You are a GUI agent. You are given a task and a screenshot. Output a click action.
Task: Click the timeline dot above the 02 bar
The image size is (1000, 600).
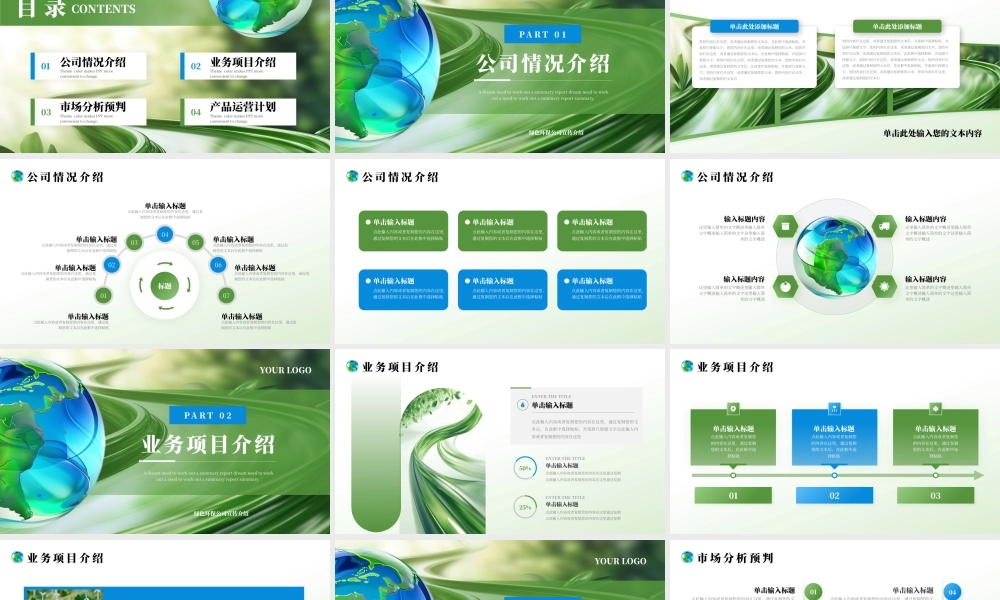(834, 475)
